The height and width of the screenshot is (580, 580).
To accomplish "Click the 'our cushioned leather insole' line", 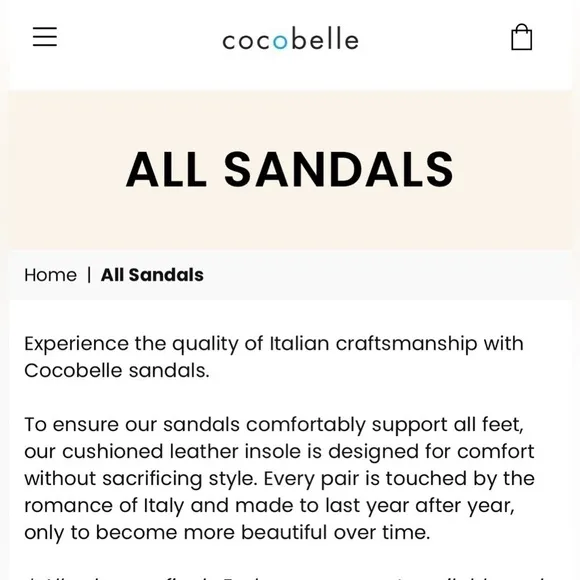I will 279,452.
